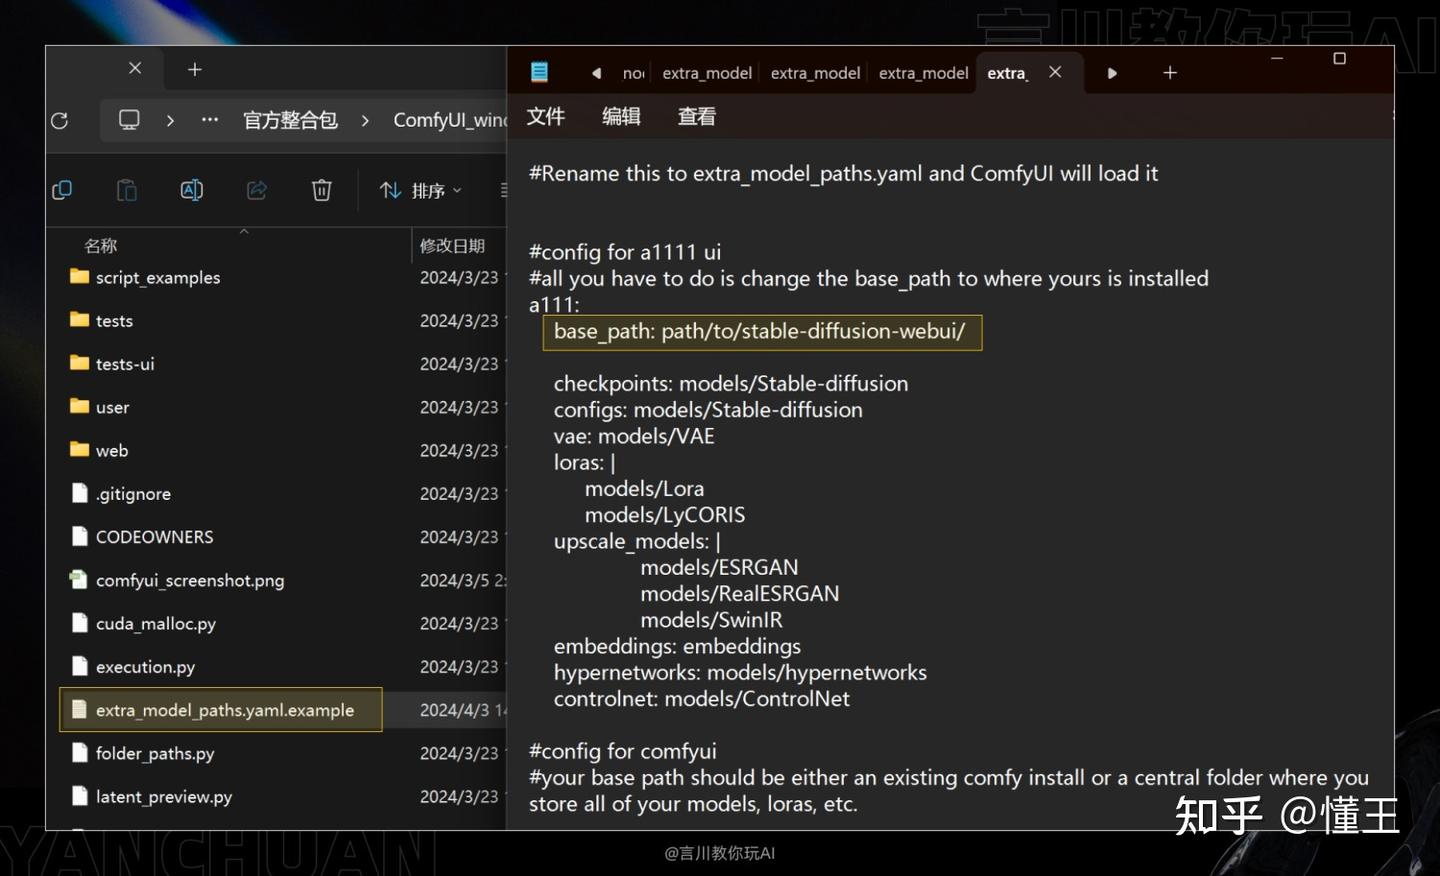Switch to the truncated 'no' Notepad tab
The height and width of the screenshot is (876, 1440).
pyautogui.click(x=633, y=73)
